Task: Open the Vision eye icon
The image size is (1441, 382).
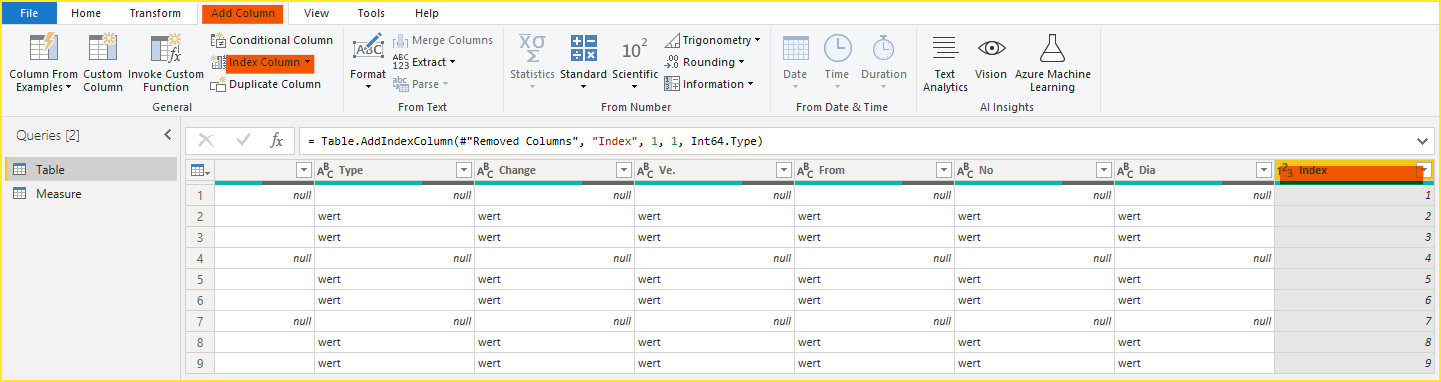Action: click(991, 48)
